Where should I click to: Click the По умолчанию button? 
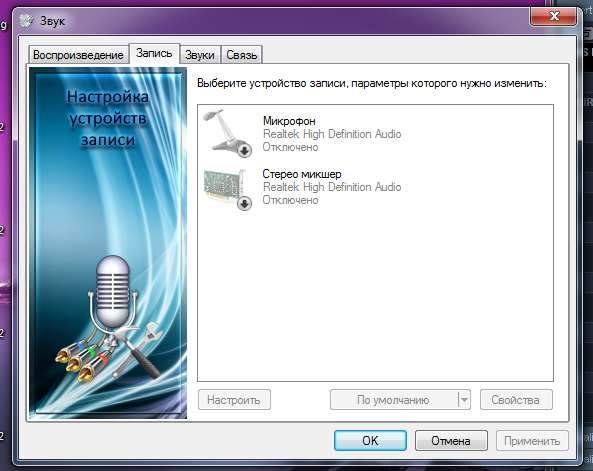[393, 400]
